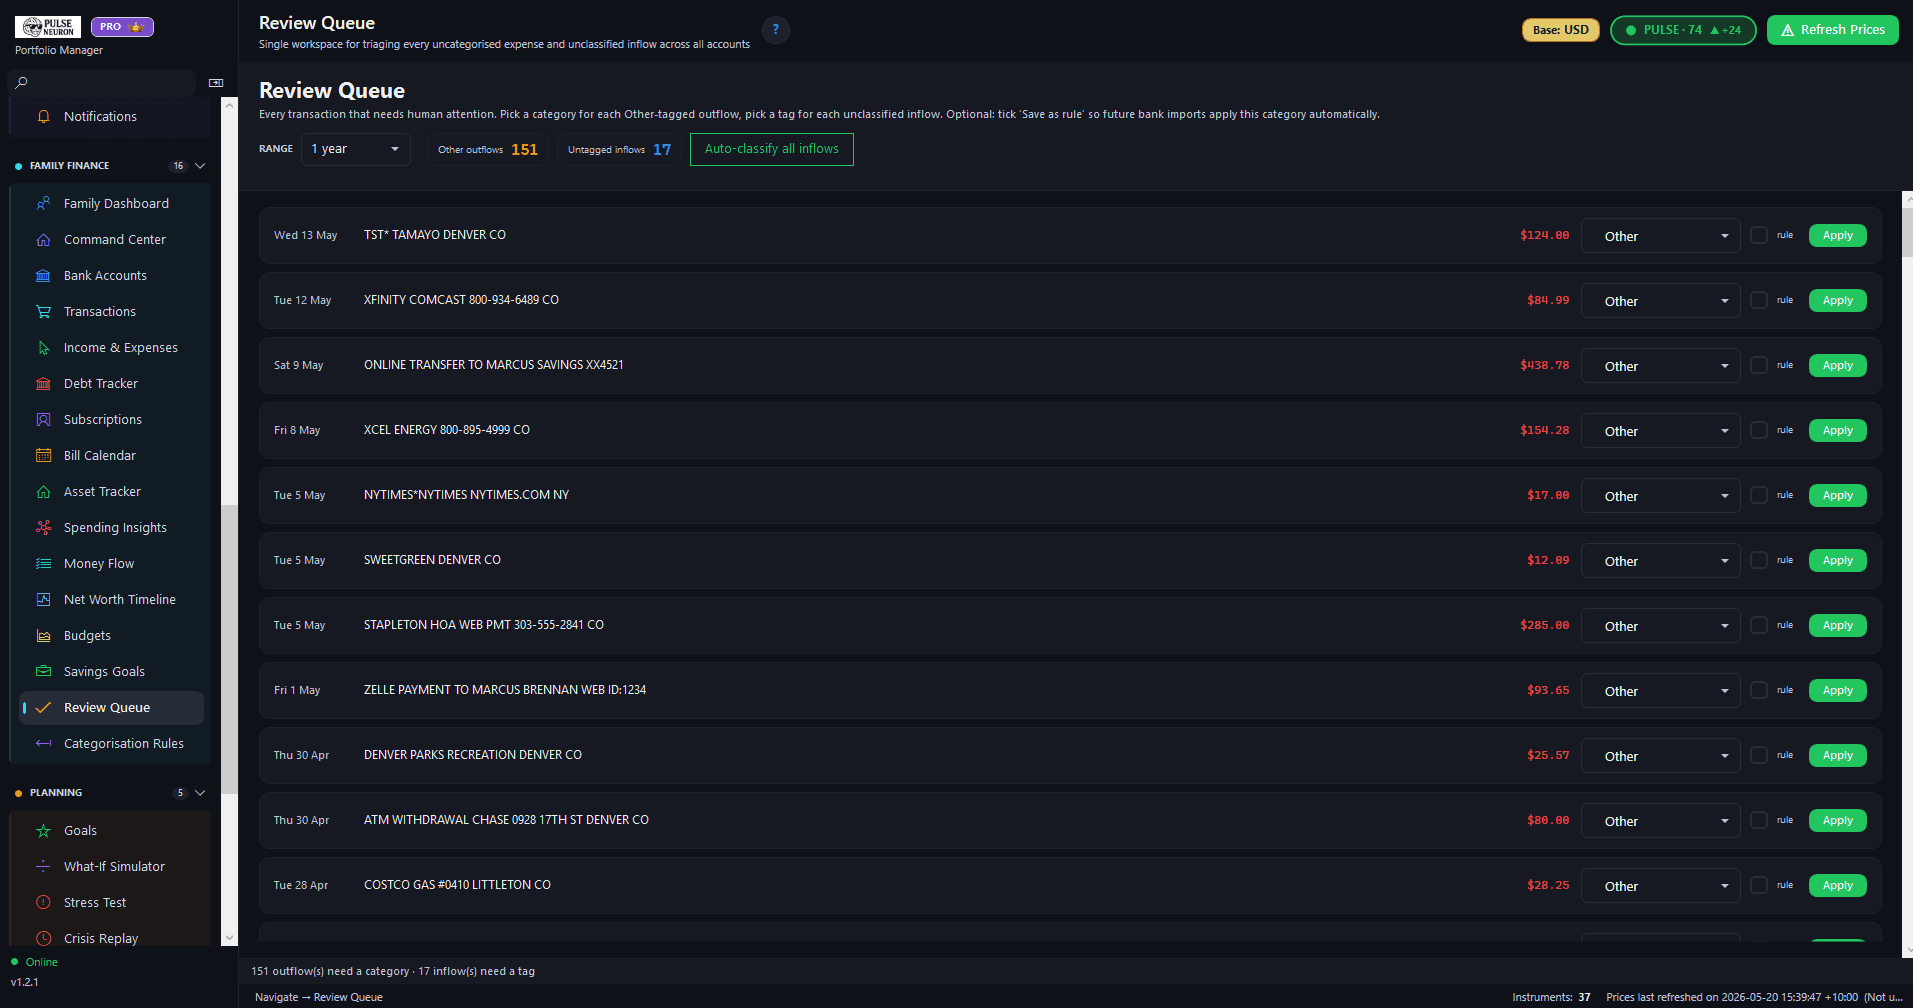Viewport: 1913px width, 1008px height.
Task: Click the Family Dashboard icon
Action: click(x=43, y=203)
